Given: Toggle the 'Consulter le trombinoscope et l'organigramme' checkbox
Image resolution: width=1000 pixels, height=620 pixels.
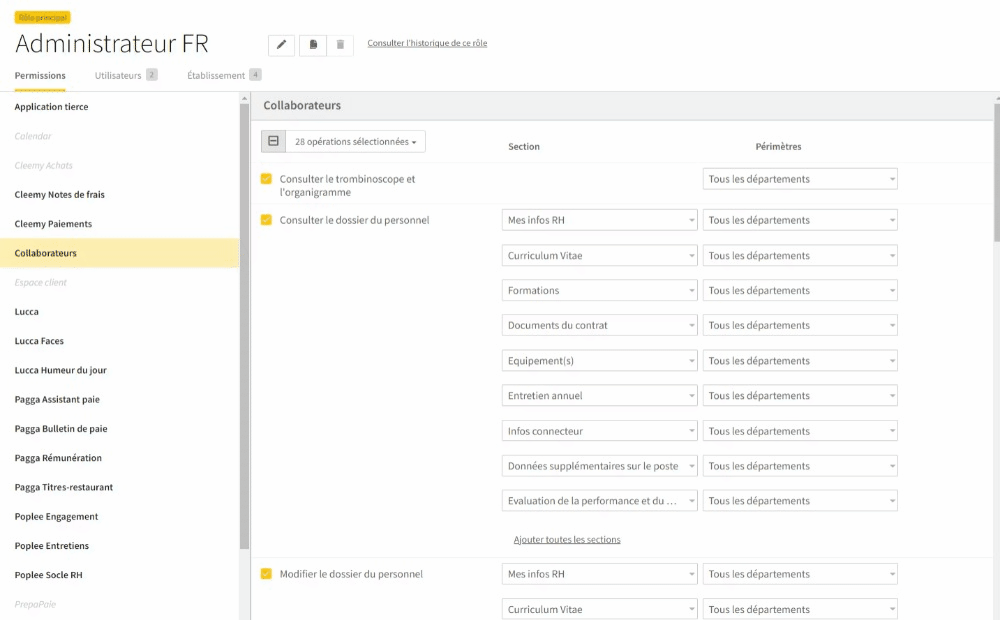Looking at the screenshot, I should click(x=267, y=179).
